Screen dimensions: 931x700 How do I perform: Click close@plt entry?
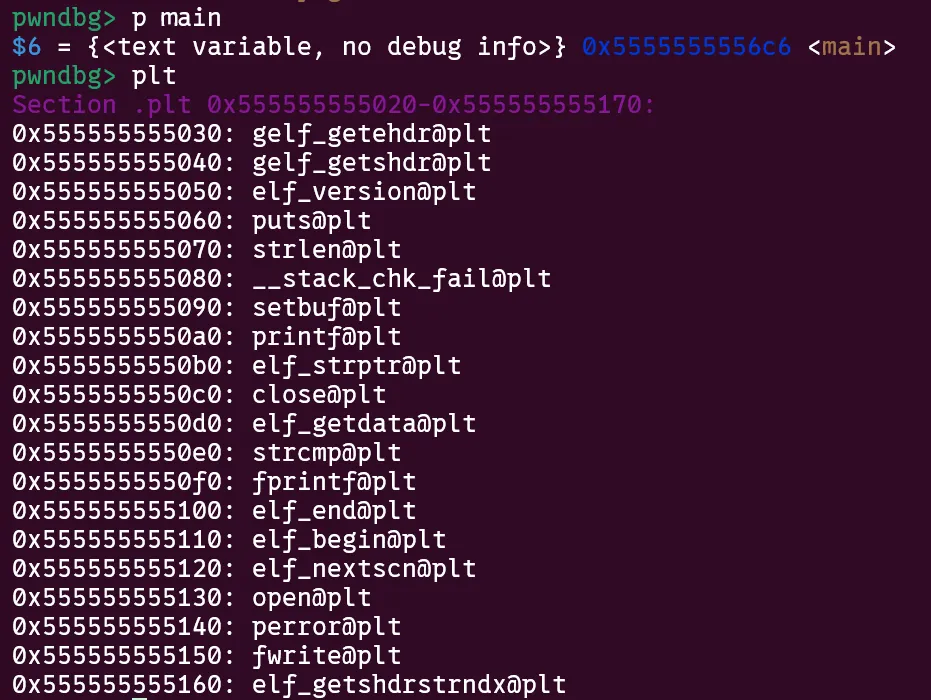click(x=319, y=395)
